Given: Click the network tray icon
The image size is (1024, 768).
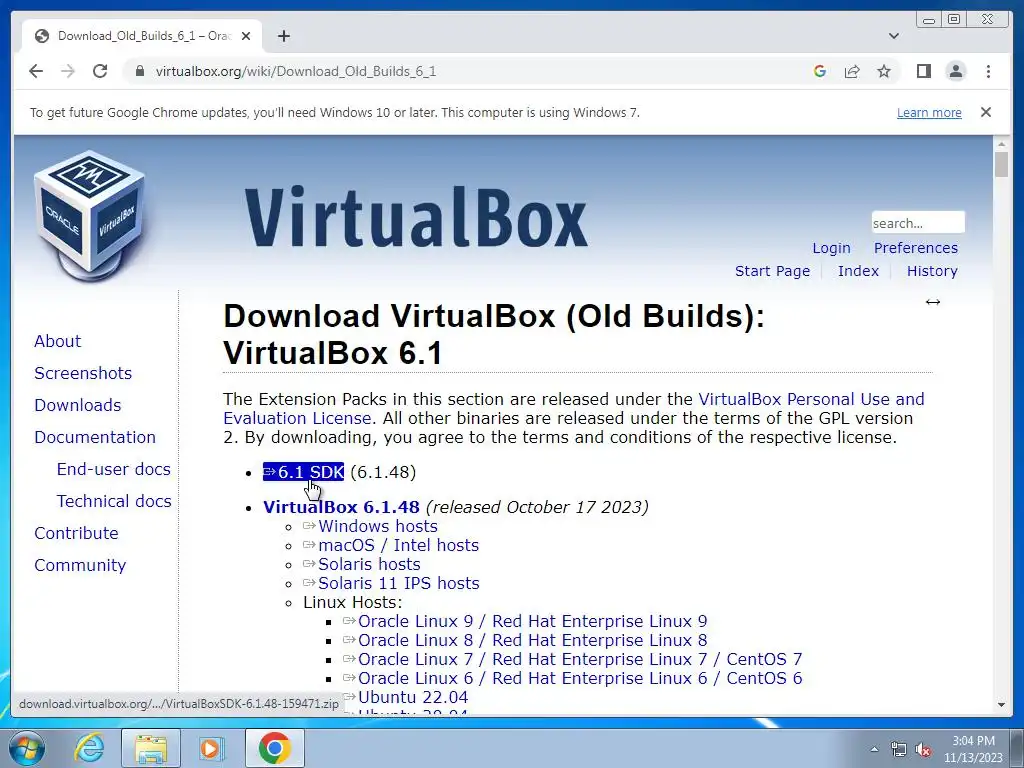Looking at the screenshot, I should [899, 750].
